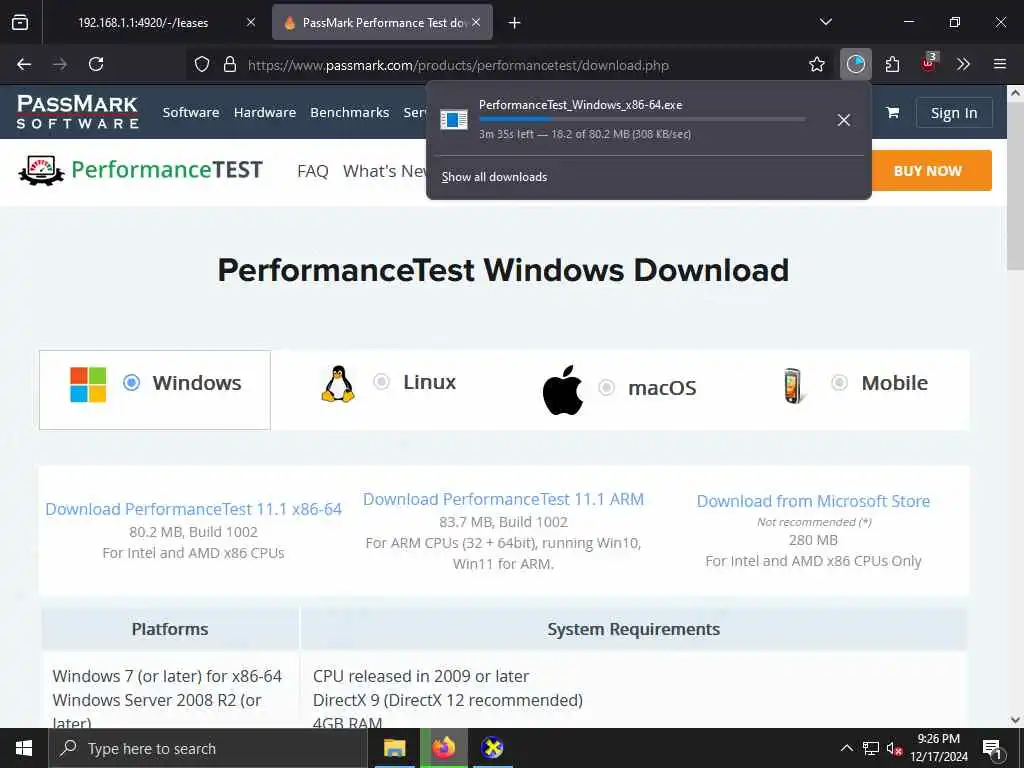Viewport: 1024px width, 768px height.
Task: Click the scrollbar up arrow
Action: (1015, 93)
